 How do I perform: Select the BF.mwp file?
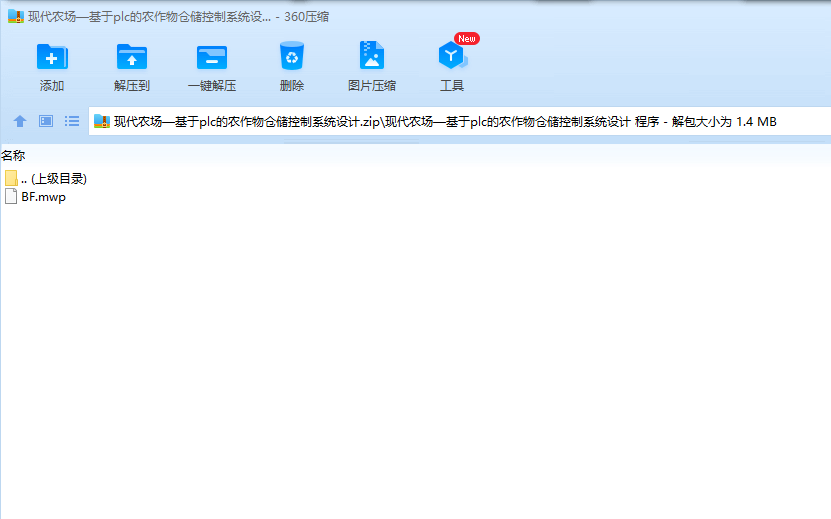tap(35, 197)
